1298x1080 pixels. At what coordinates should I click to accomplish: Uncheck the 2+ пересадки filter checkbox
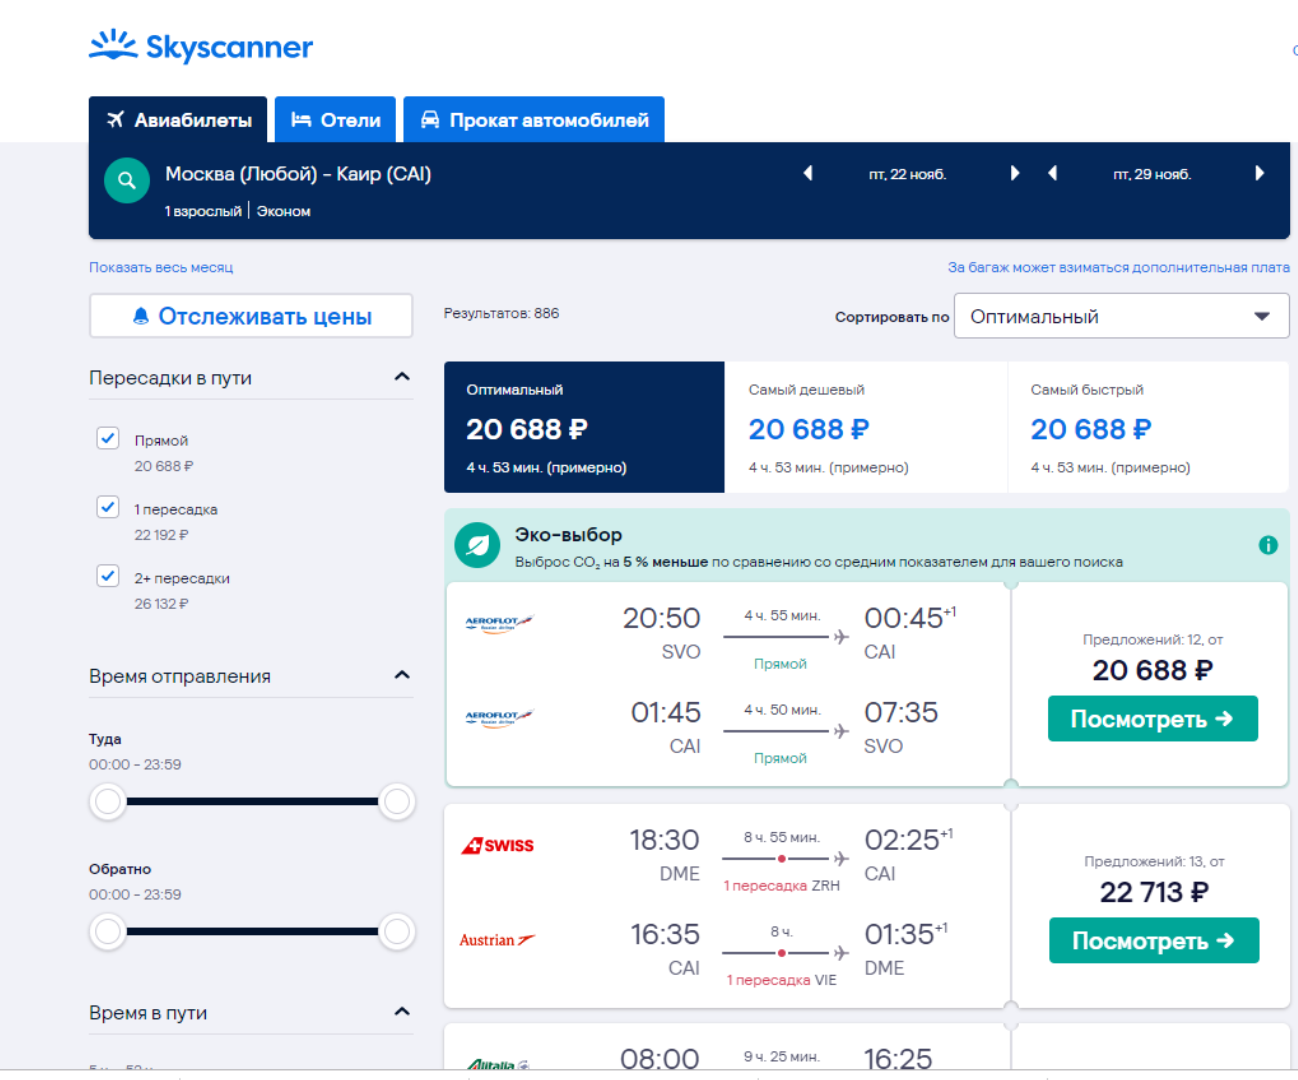[x=108, y=576]
